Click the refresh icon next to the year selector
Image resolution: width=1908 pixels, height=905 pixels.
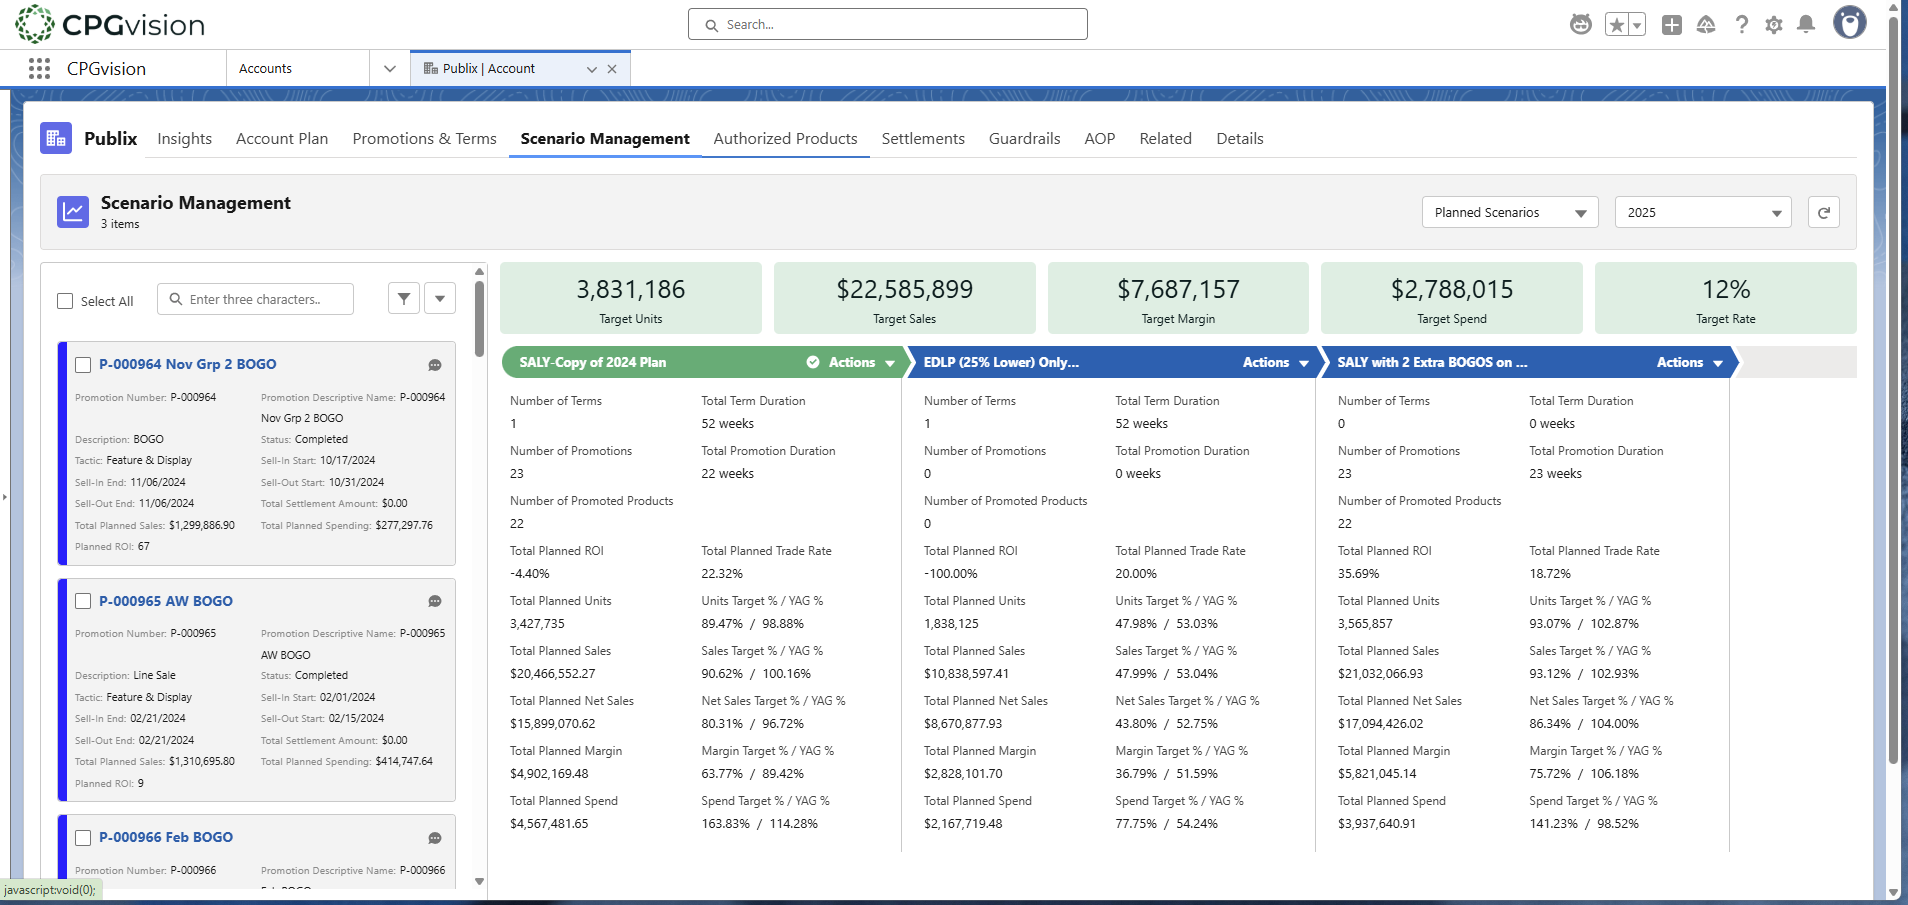(x=1823, y=212)
